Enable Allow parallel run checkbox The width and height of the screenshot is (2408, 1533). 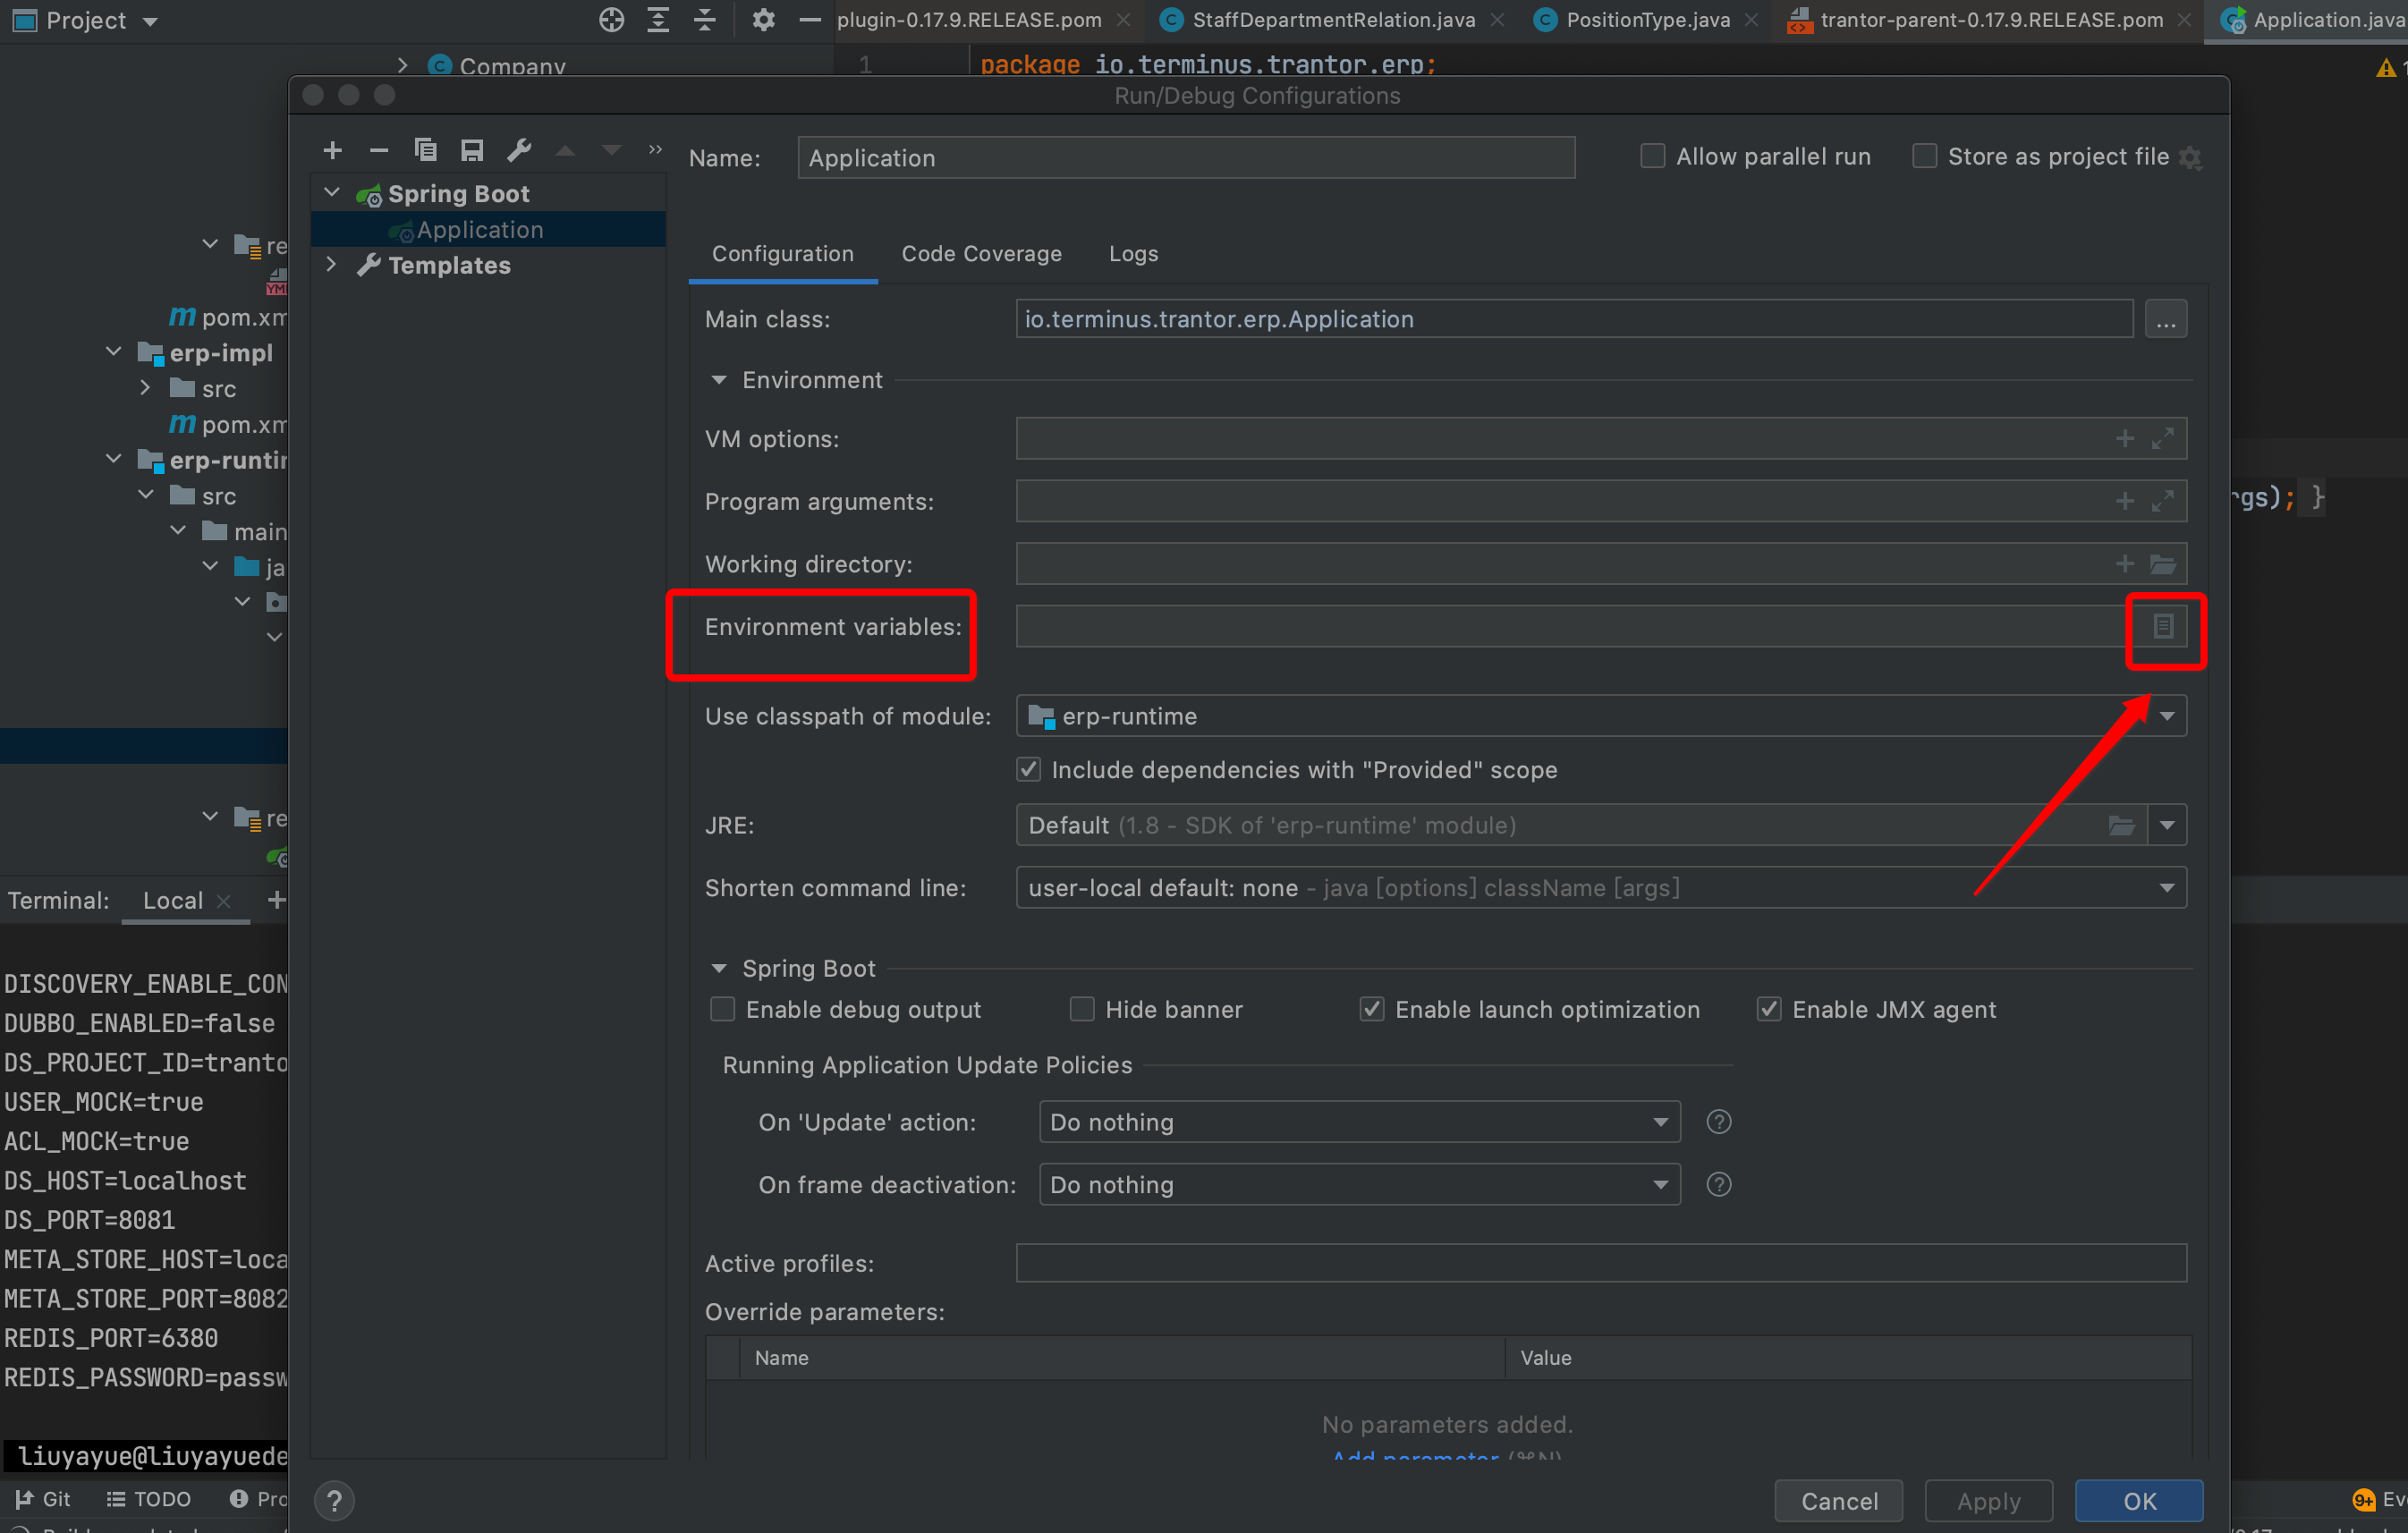[x=1652, y=157]
